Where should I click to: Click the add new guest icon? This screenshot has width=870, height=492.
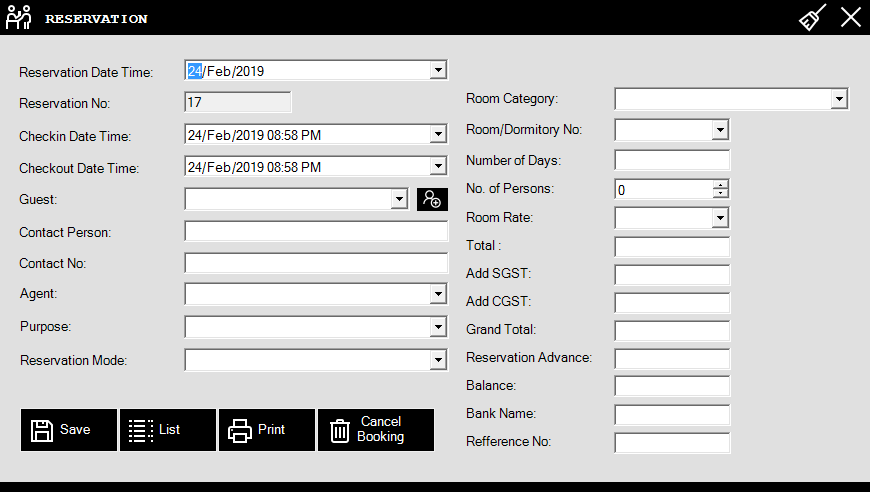(432, 200)
